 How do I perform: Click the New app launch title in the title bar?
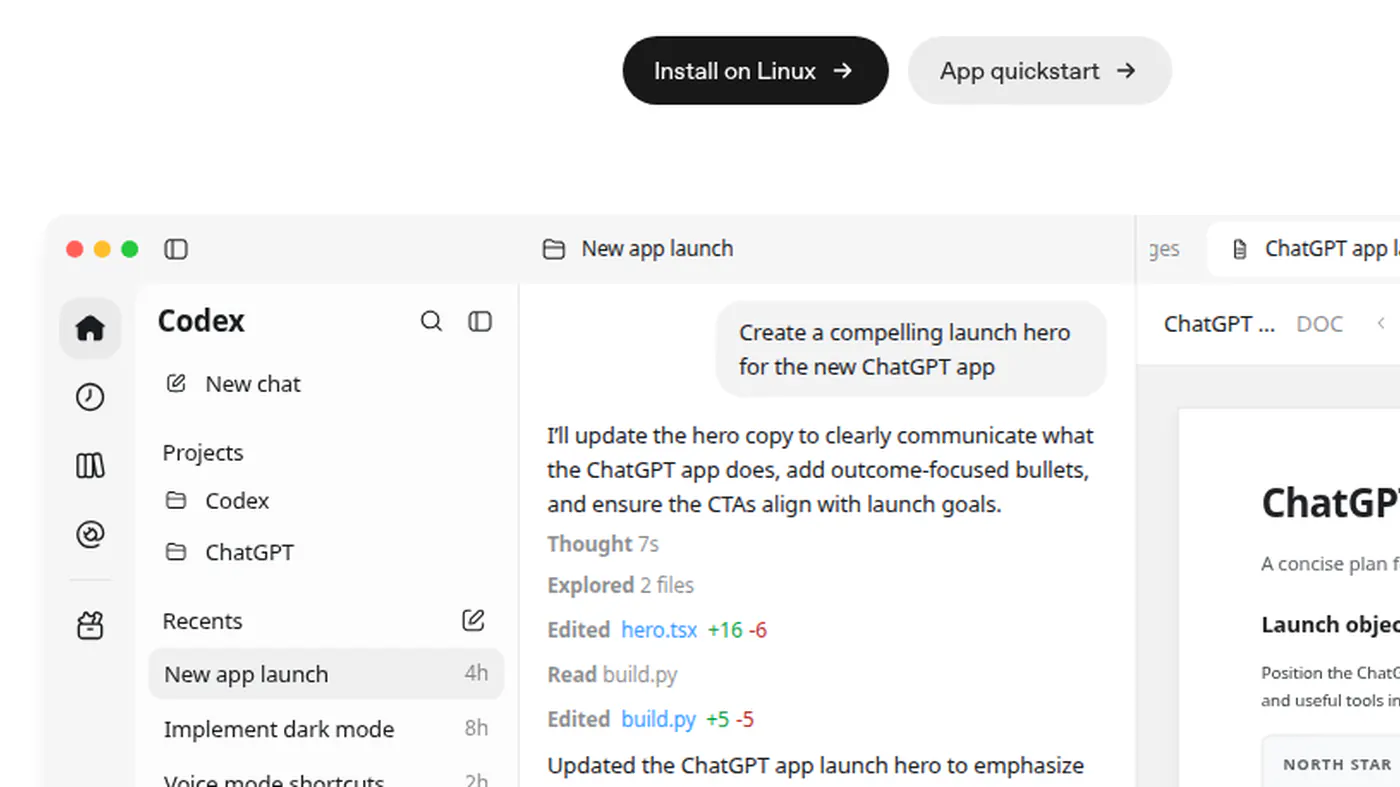click(657, 249)
